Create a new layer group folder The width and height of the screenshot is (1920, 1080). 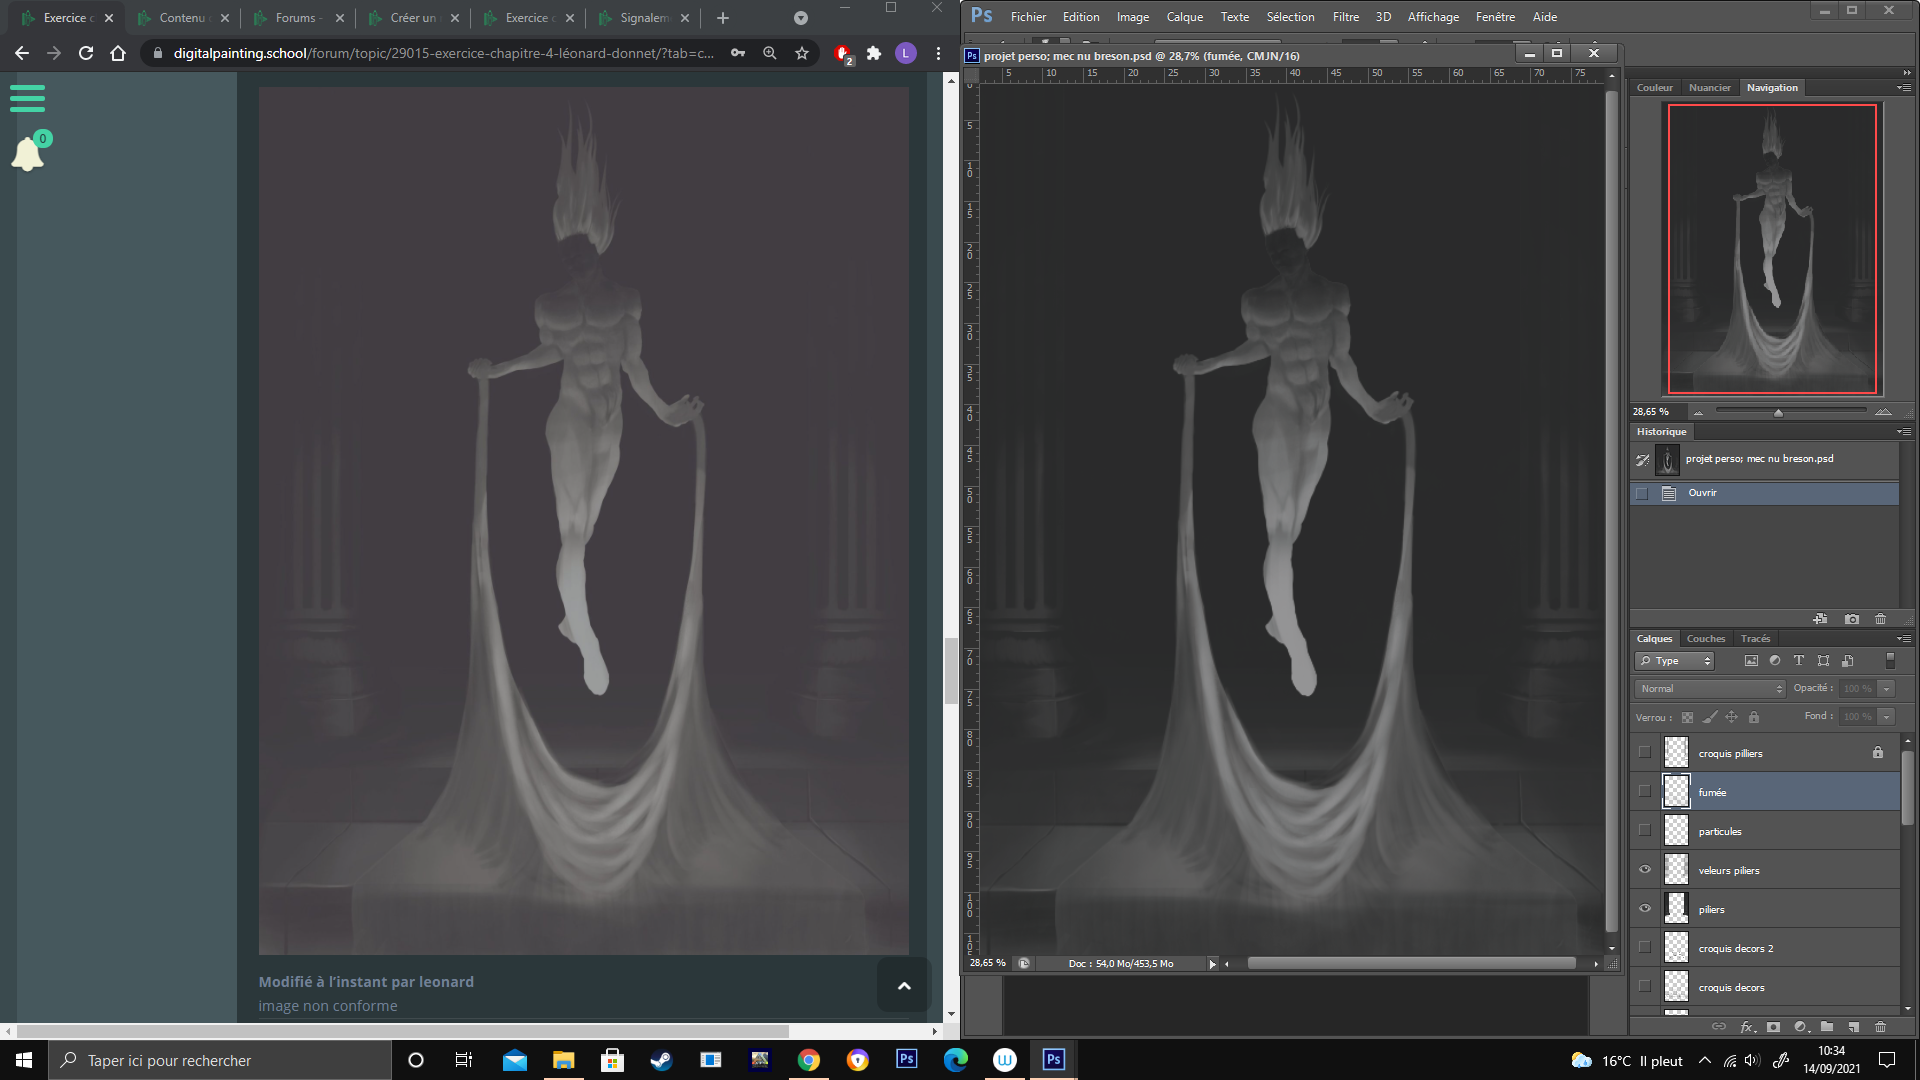coord(1827,1027)
